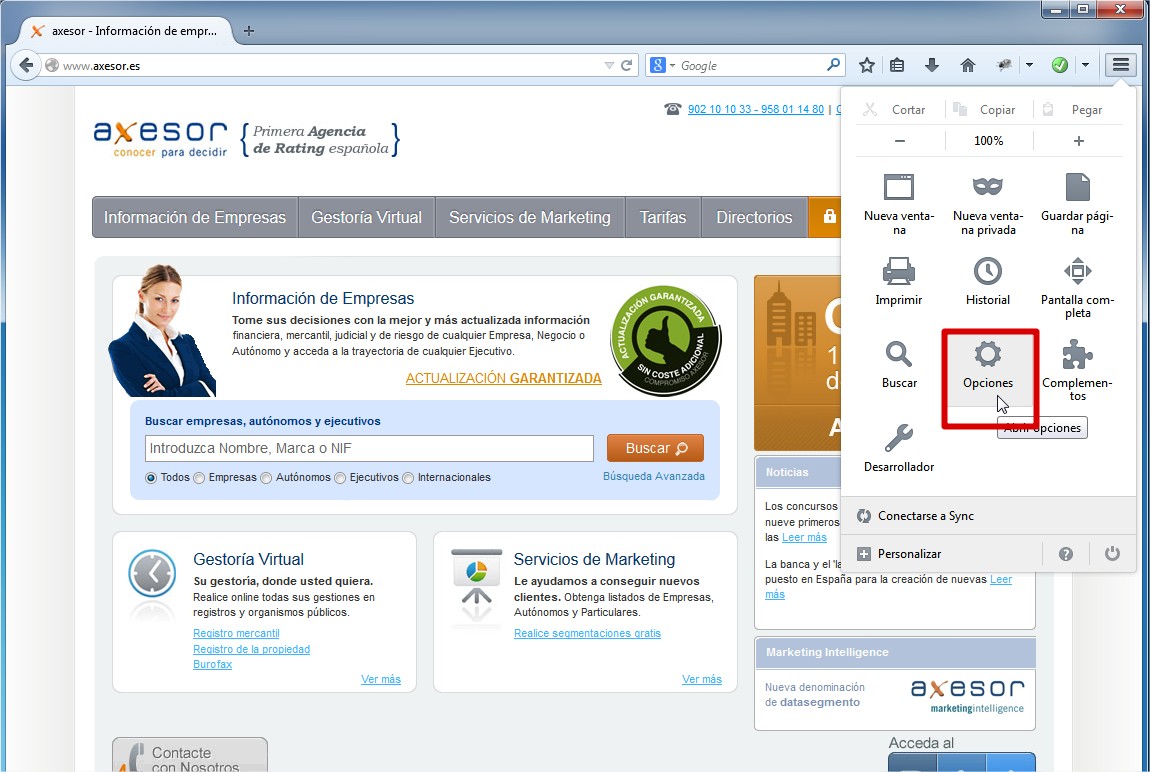The height and width of the screenshot is (772, 1150).
Task: Follow the Registro de la propiedad link
Action: (x=252, y=649)
